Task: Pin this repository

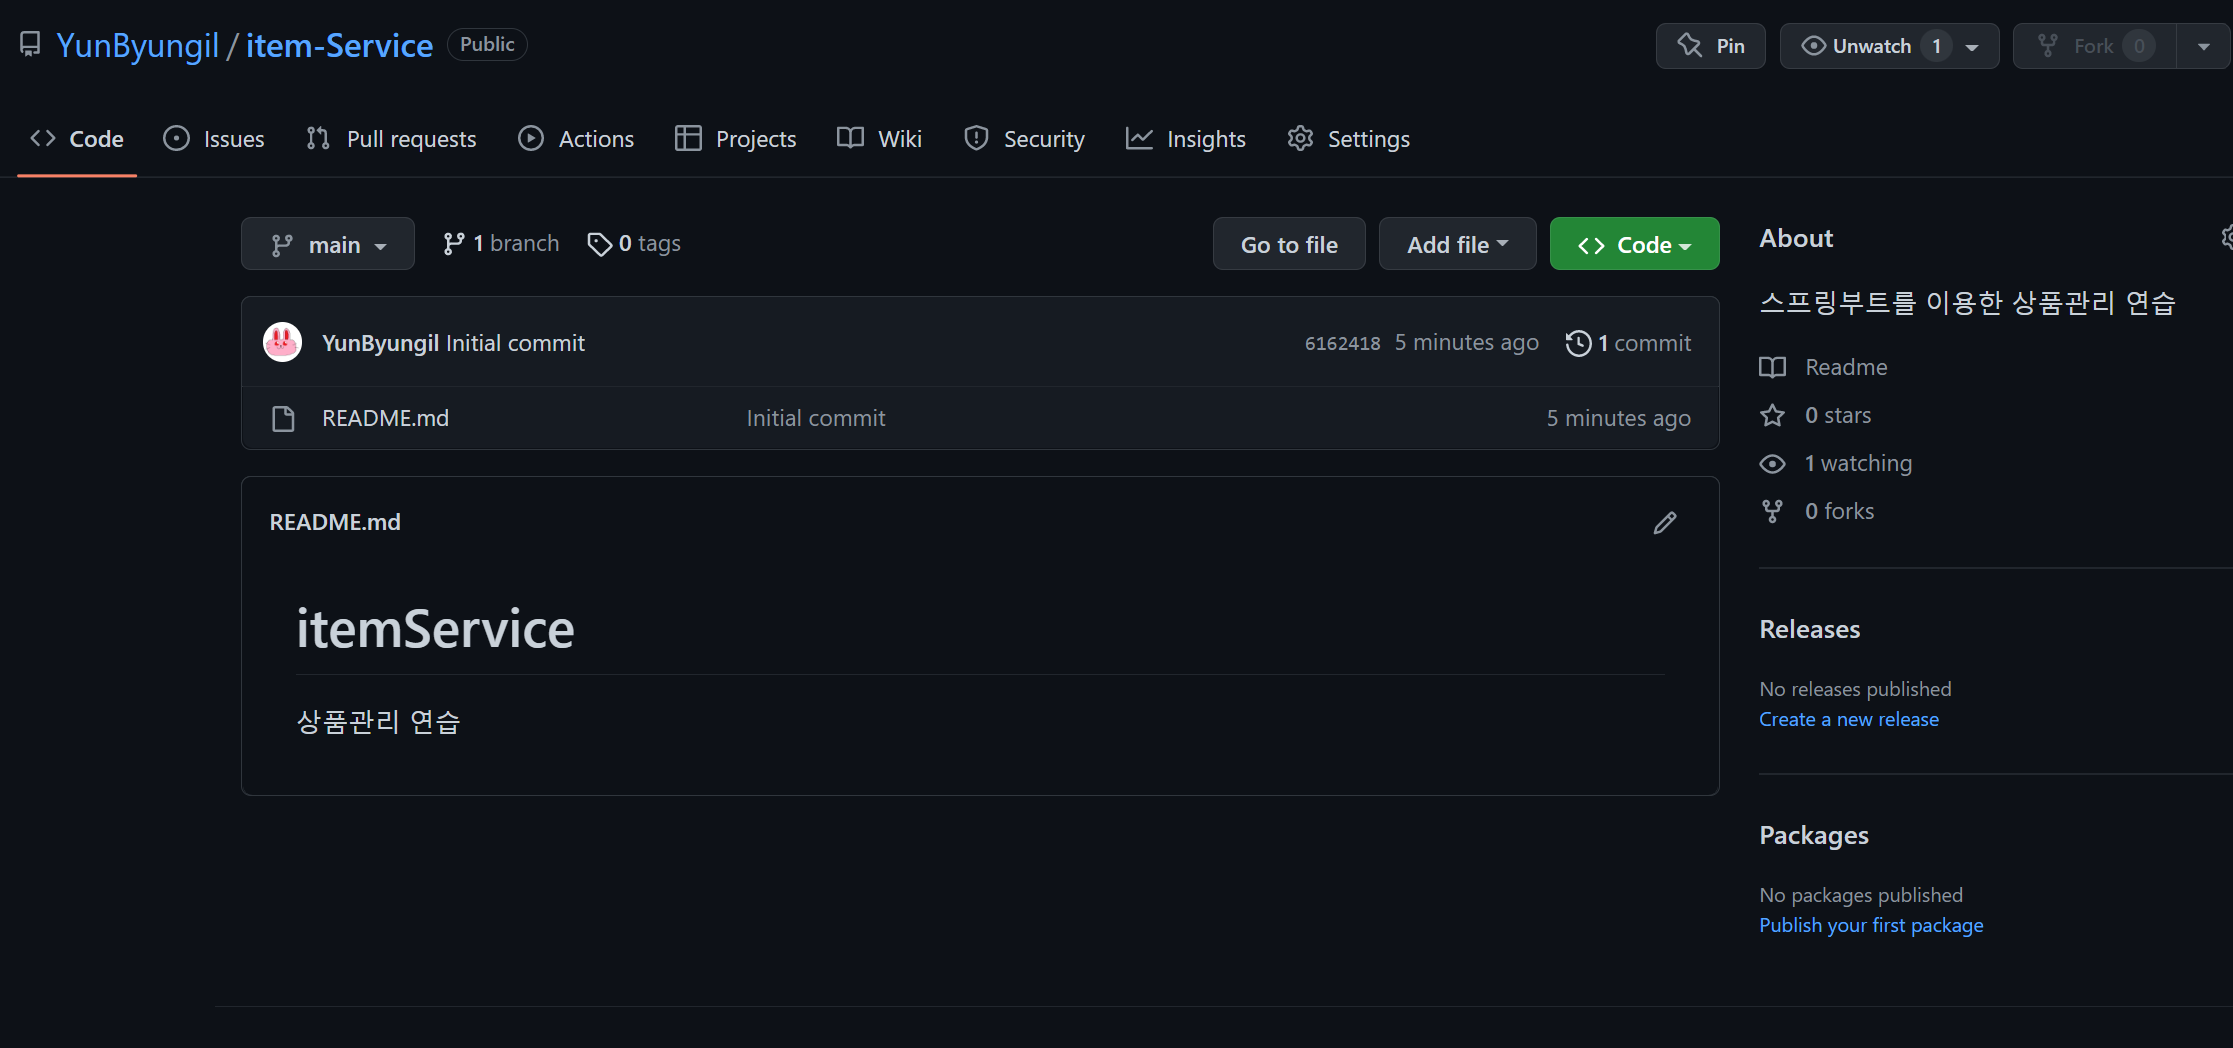Action: (1710, 46)
